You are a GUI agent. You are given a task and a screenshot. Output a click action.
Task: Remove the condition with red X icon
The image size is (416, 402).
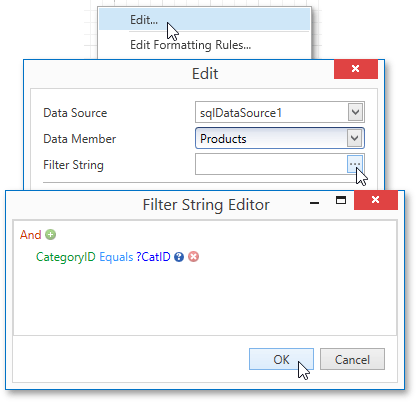pos(193,257)
